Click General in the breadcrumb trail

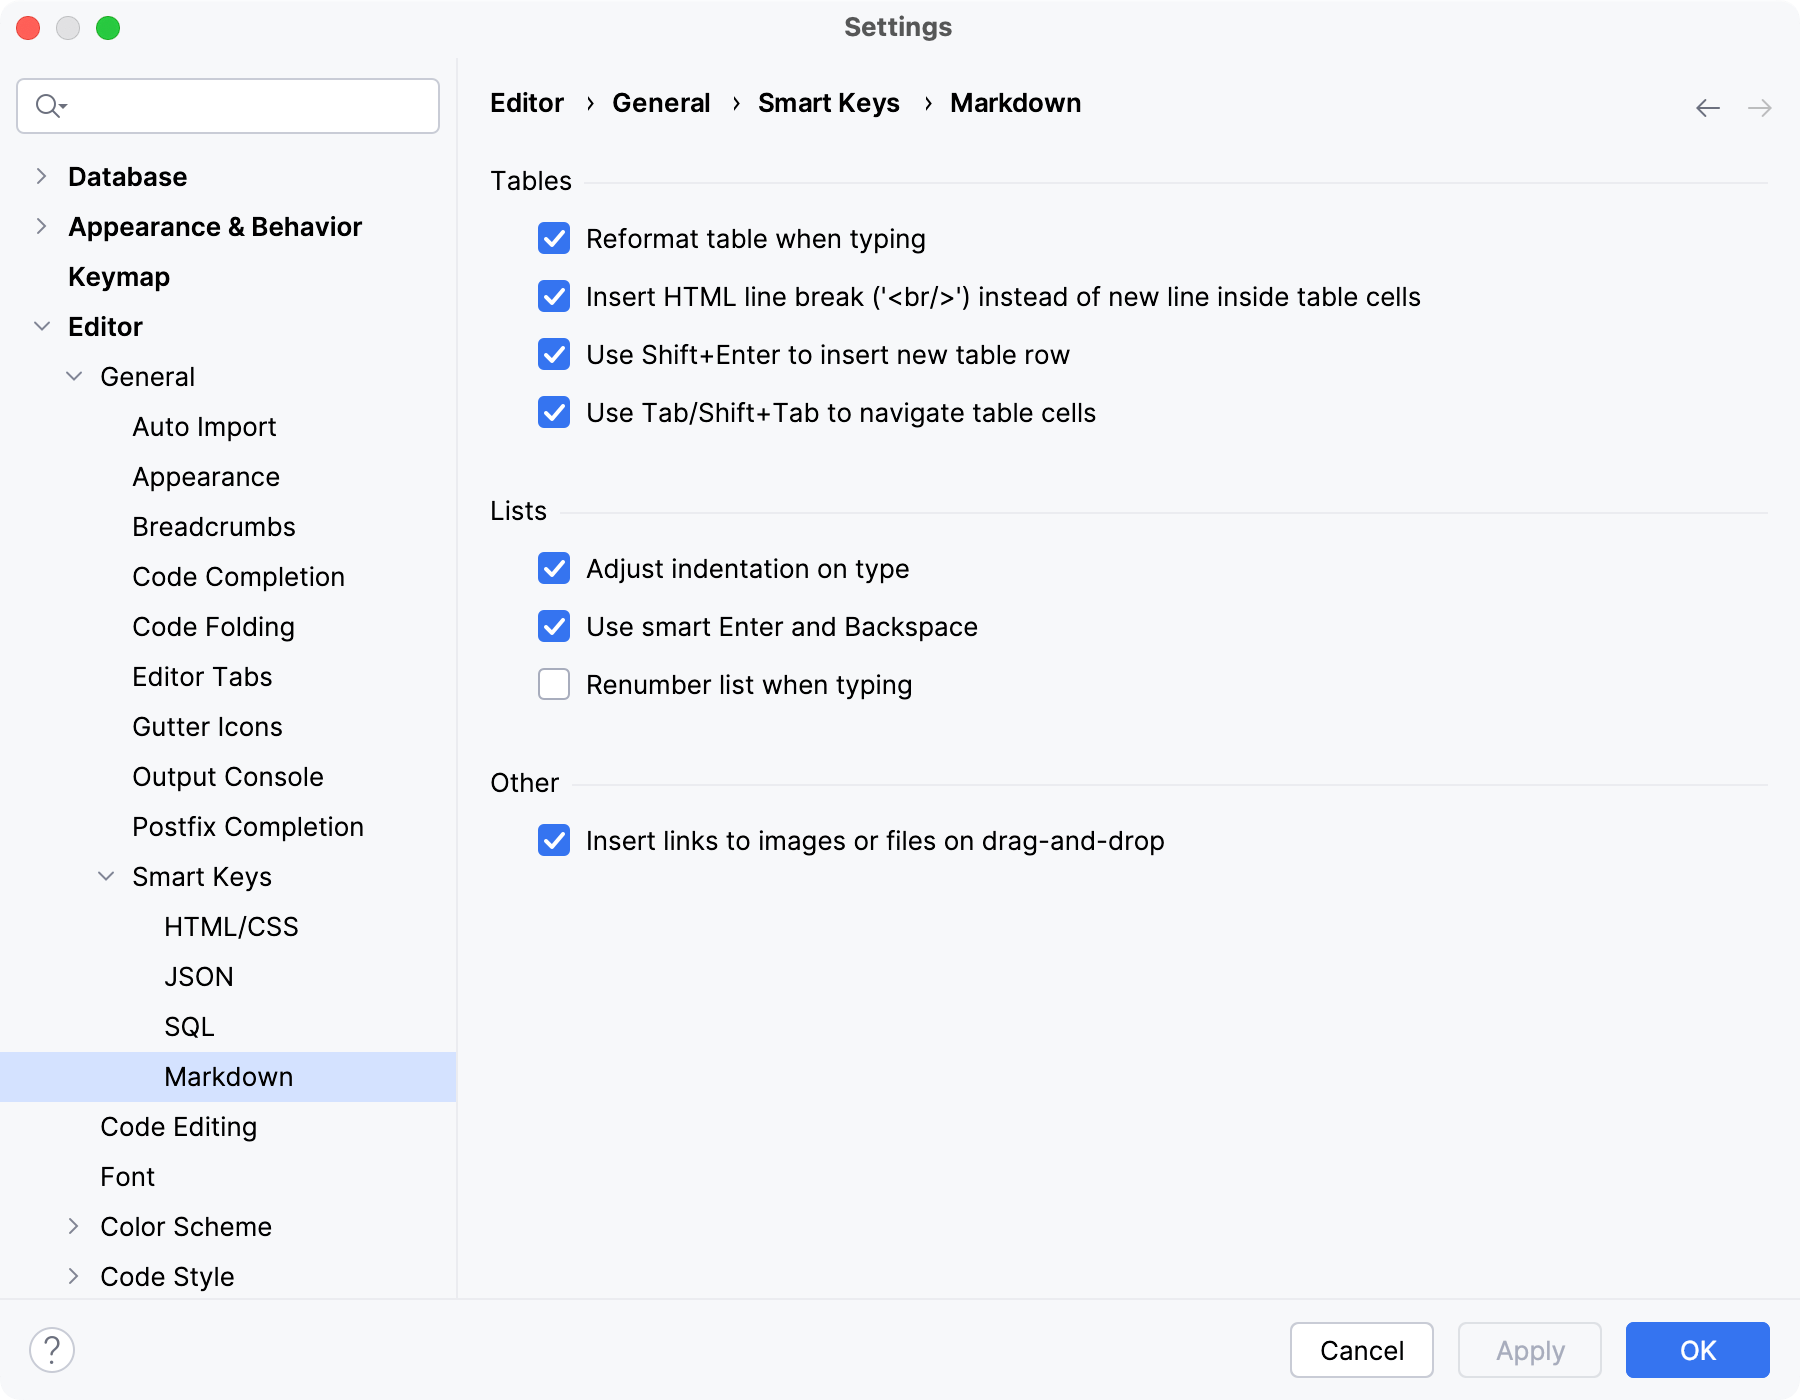(x=661, y=103)
